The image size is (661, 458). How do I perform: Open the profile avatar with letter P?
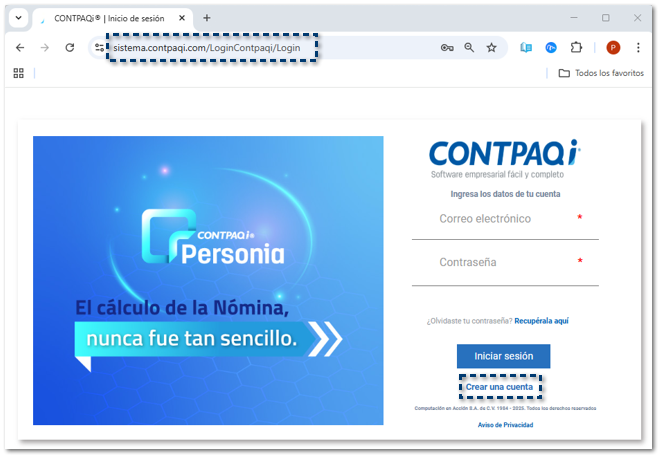(613, 48)
